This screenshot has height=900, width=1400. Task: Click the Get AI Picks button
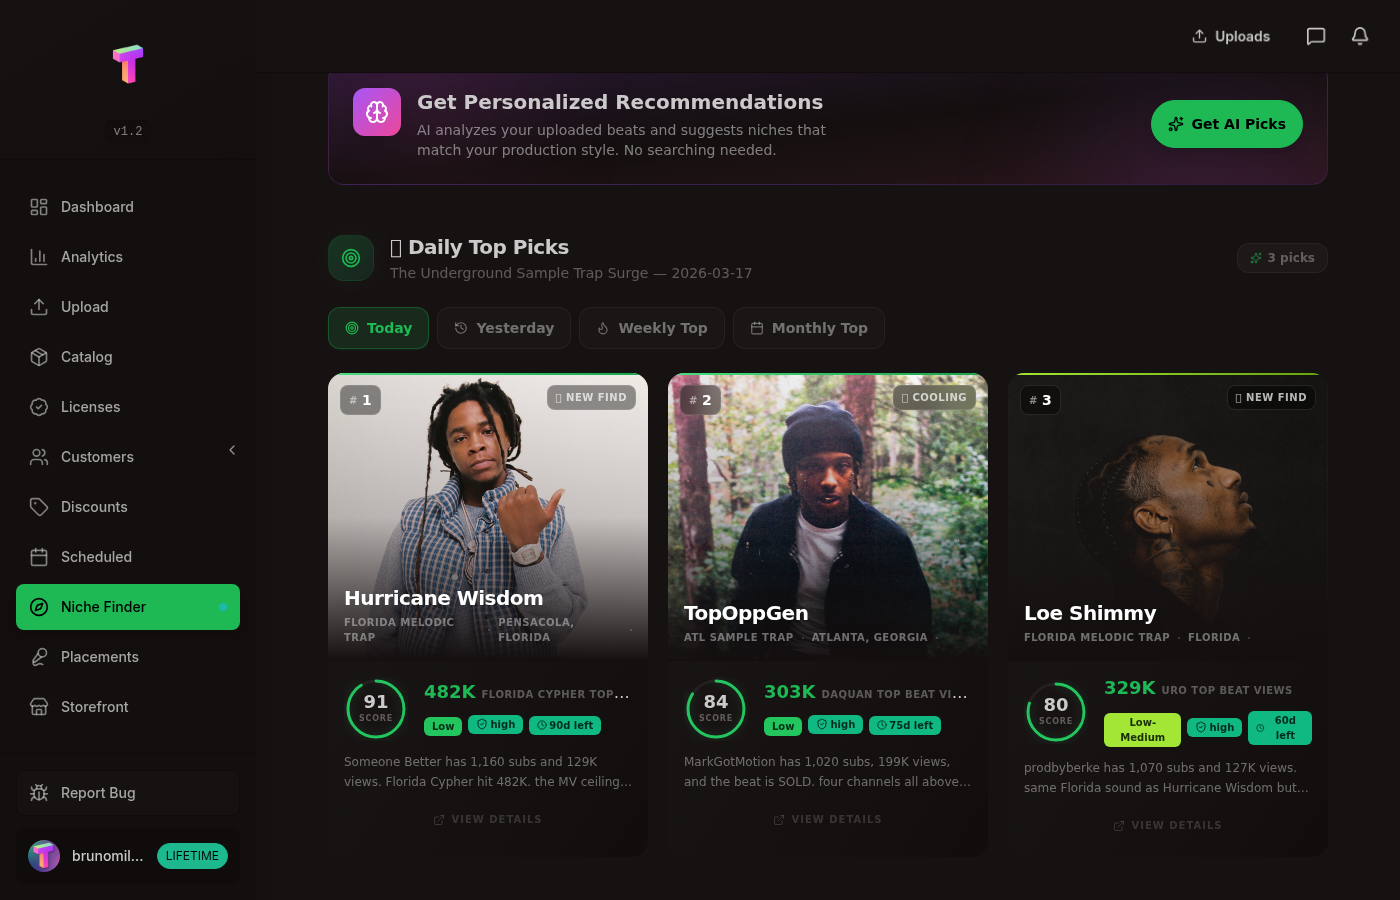tap(1226, 124)
